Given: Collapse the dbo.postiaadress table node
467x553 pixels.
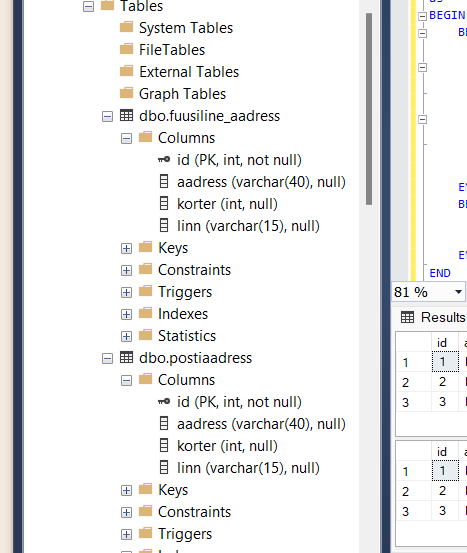Looking at the screenshot, I should (x=107, y=359).
